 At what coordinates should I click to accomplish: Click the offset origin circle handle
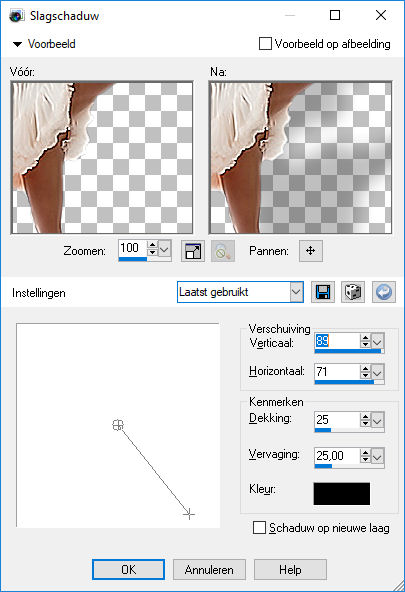pos(118,425)
